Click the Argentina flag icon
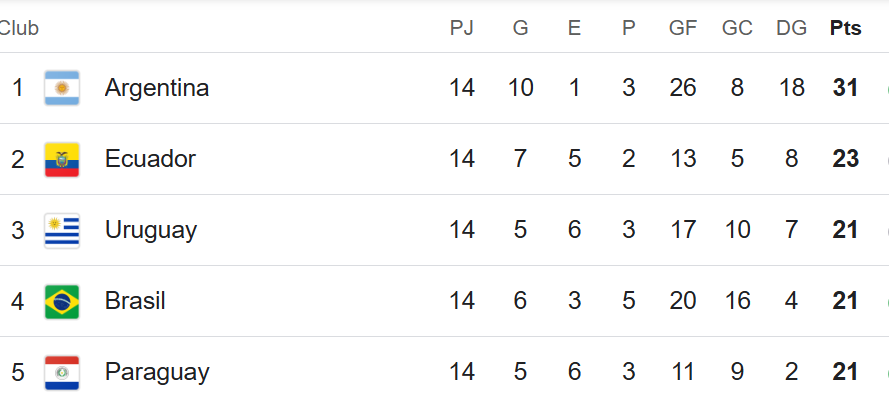 coord(62,88)
